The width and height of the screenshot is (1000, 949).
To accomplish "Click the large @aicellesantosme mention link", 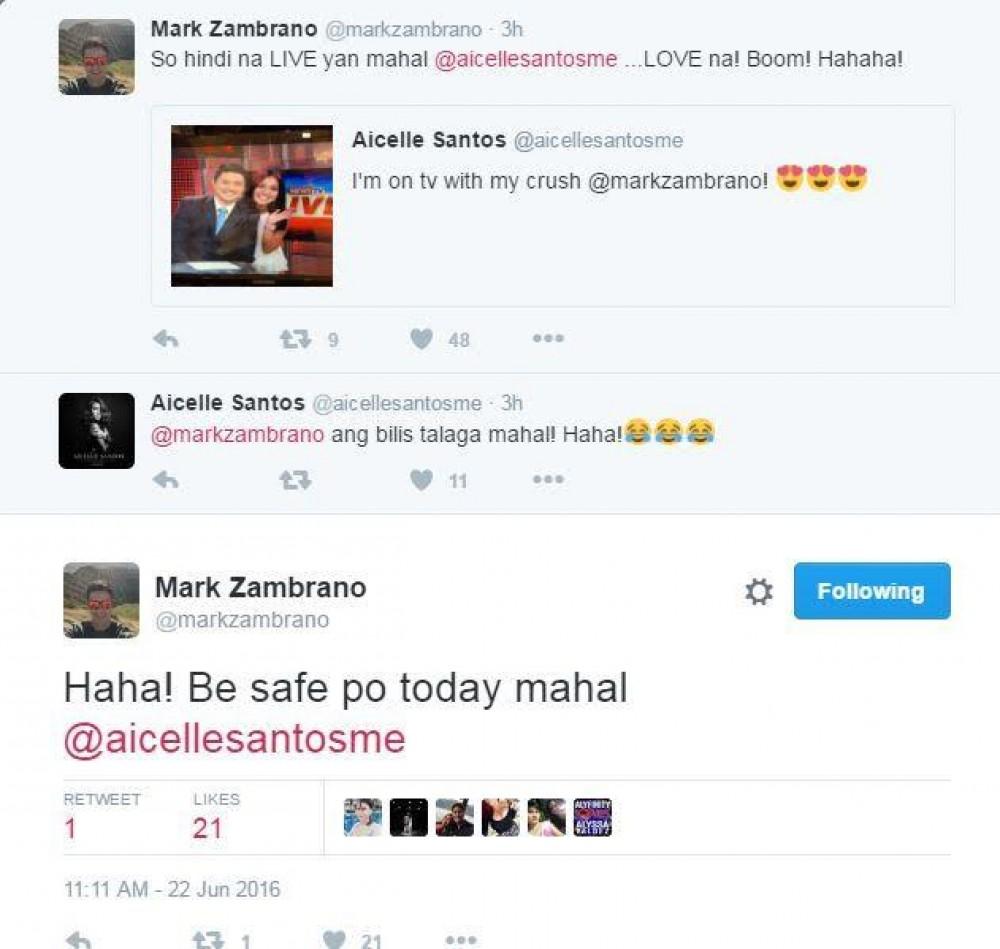I will point(234,740).
